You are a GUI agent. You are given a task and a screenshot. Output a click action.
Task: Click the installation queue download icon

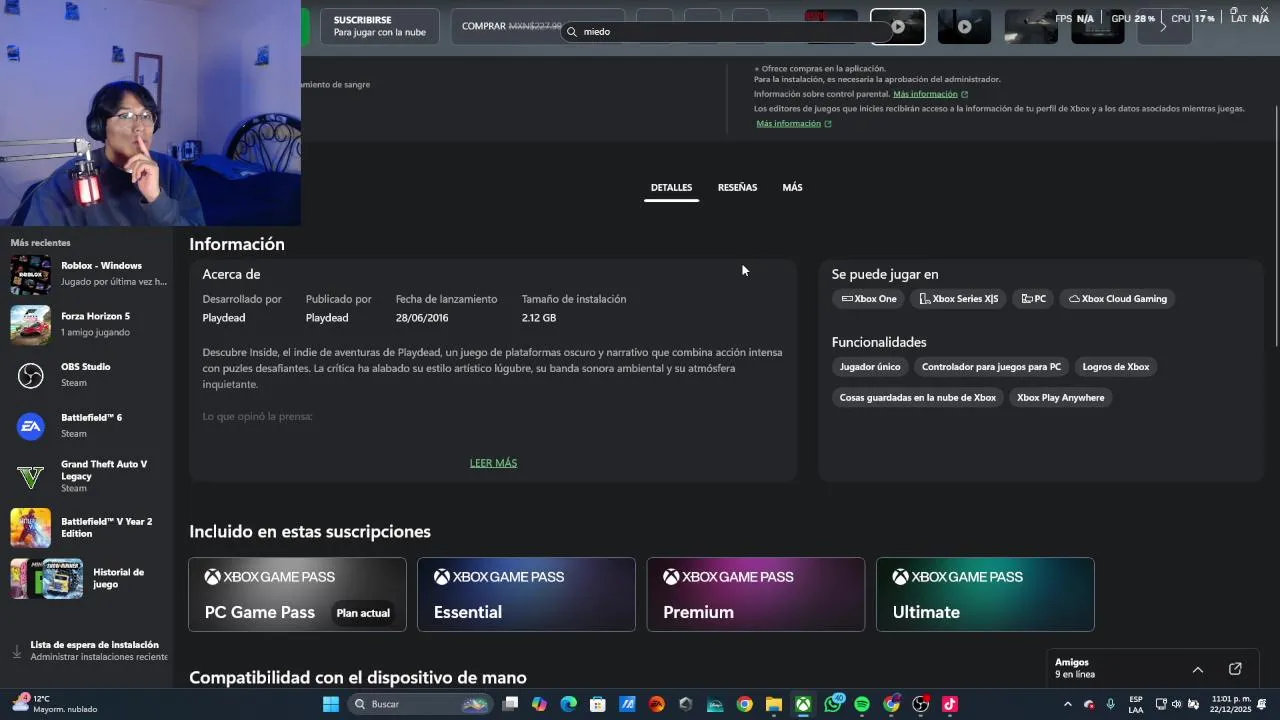click(16, 651)
